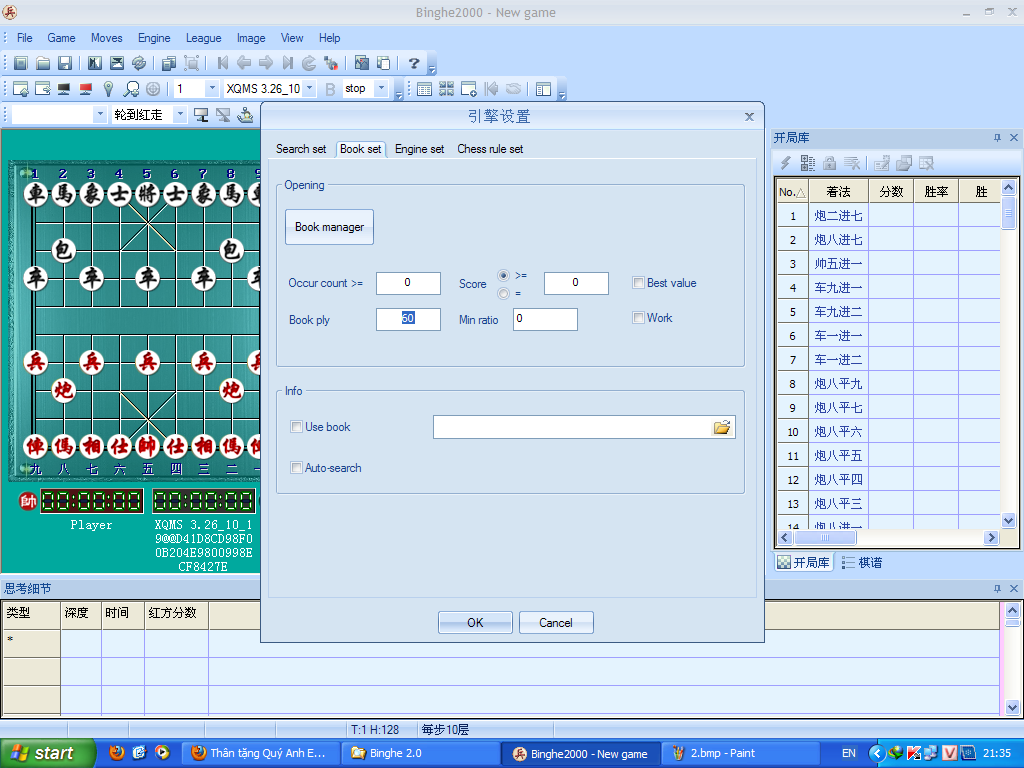This screenshot has height=768, width=1024.
Task: Switch to the 2.bmp - Paint taskbar window
Action: point(740,753)
